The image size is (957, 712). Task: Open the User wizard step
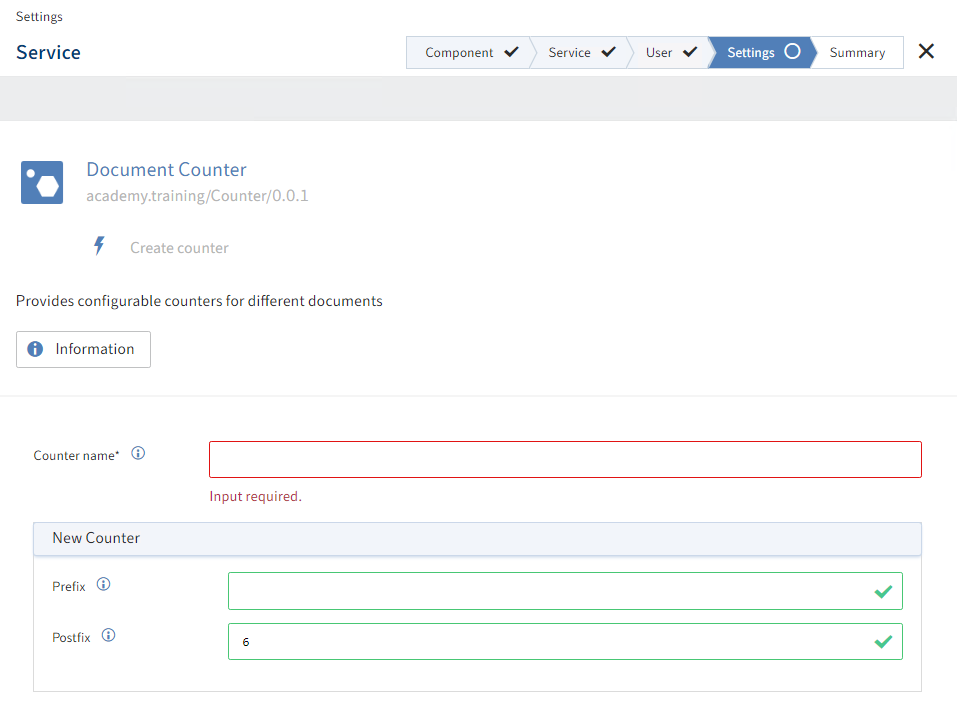coord(669,53)
